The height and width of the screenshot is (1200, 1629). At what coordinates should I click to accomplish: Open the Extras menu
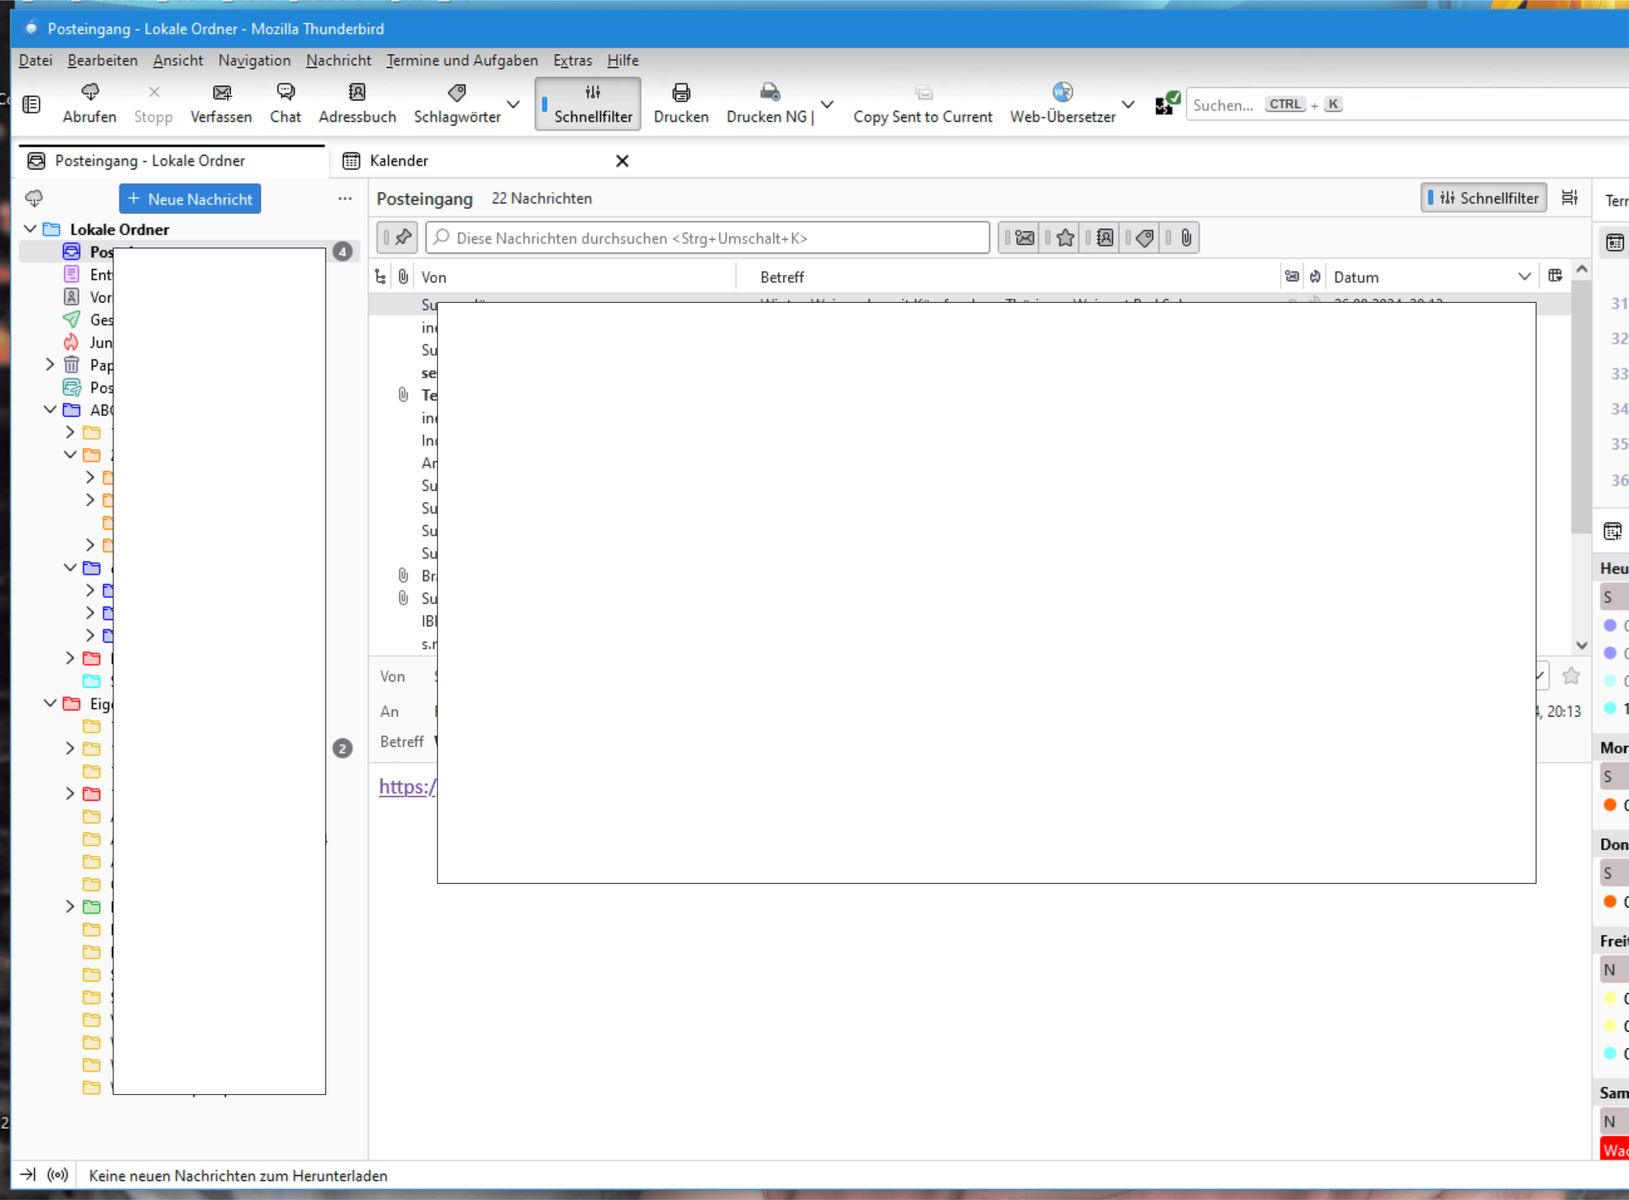click(x=572, y=60)
